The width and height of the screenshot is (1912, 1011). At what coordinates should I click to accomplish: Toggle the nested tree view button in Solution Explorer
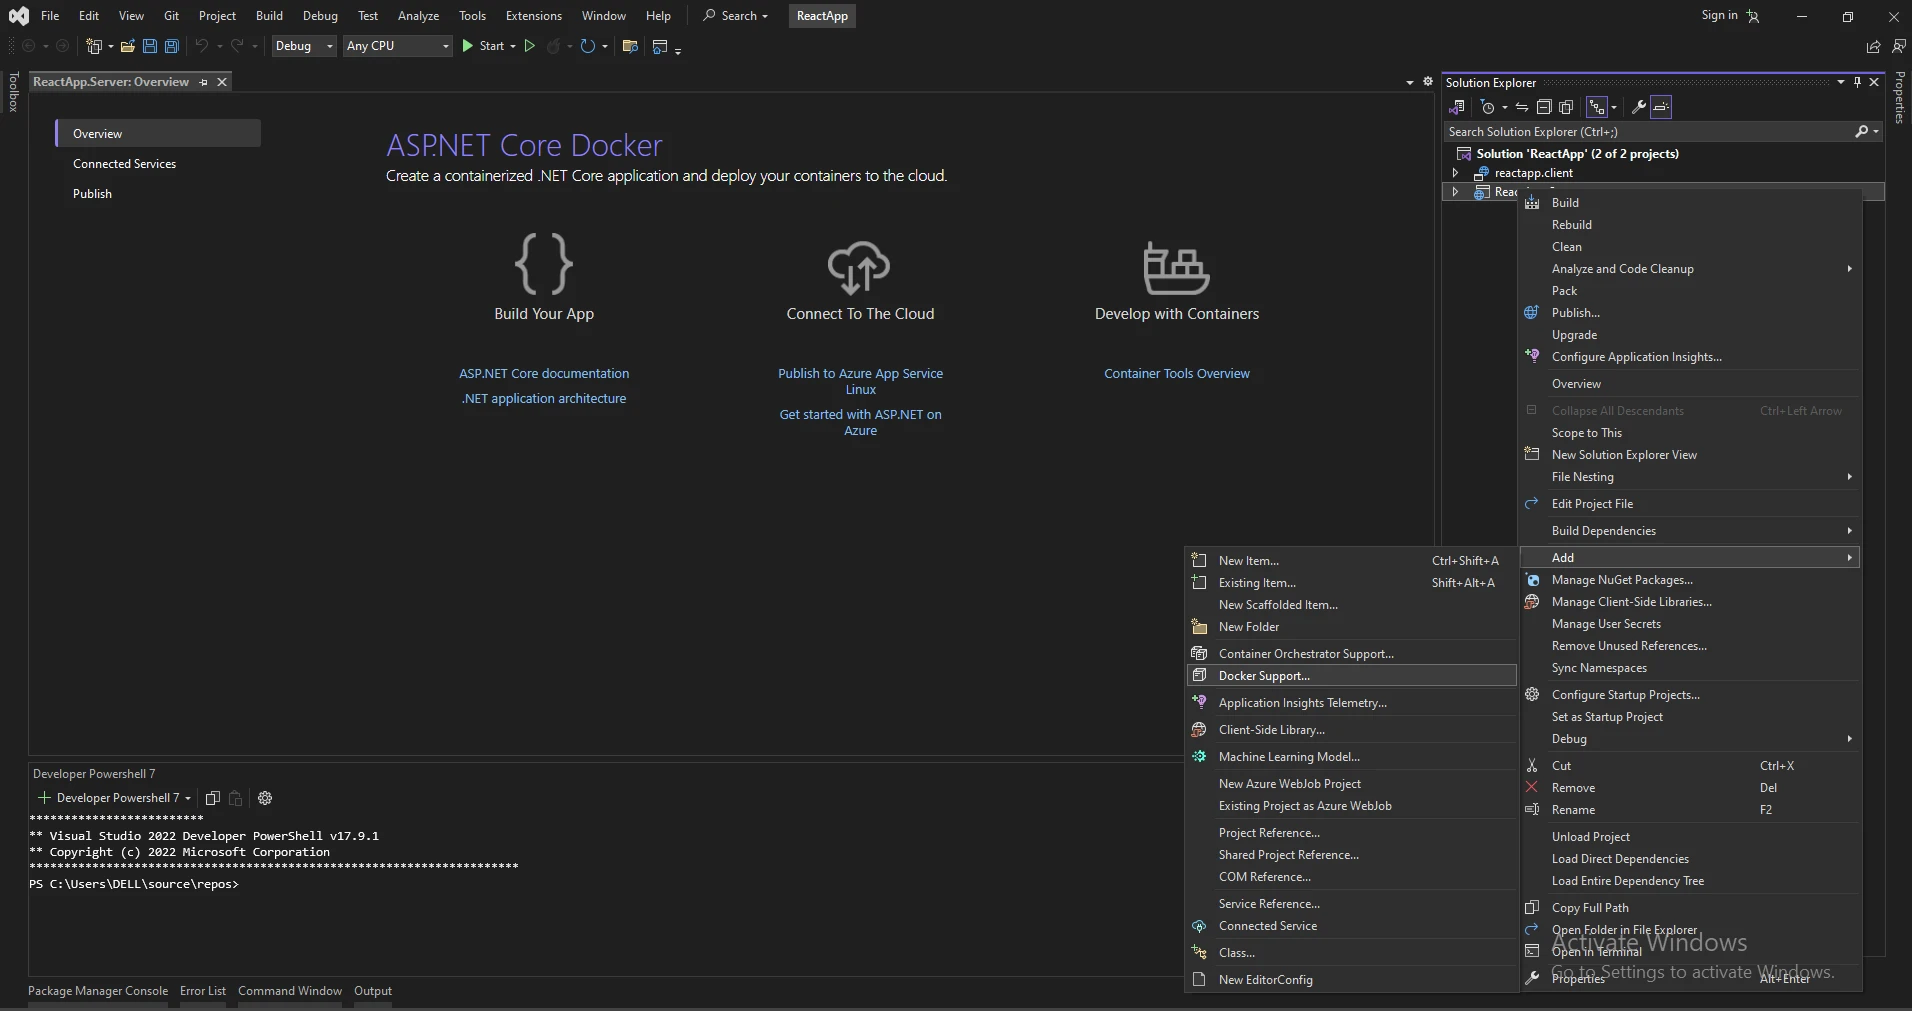click(1597, 107)
